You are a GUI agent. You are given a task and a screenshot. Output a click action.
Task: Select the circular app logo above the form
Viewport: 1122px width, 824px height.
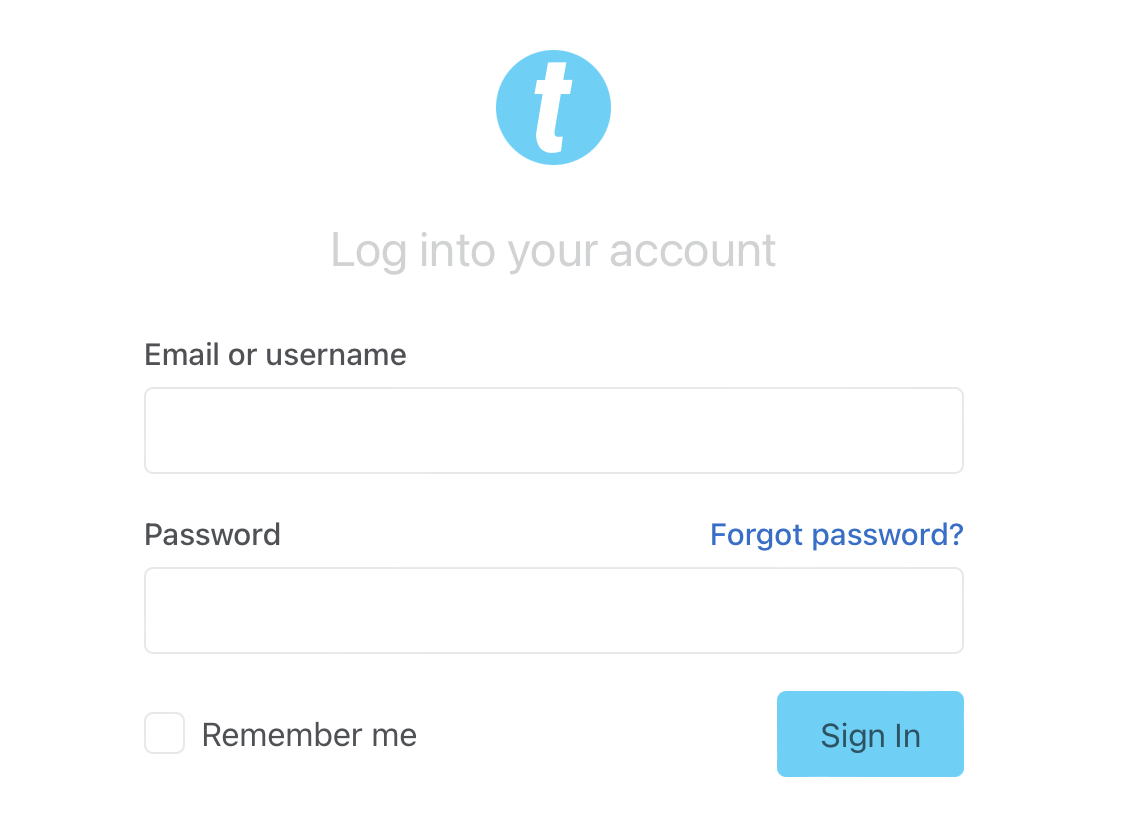click(x=553, y=106)
